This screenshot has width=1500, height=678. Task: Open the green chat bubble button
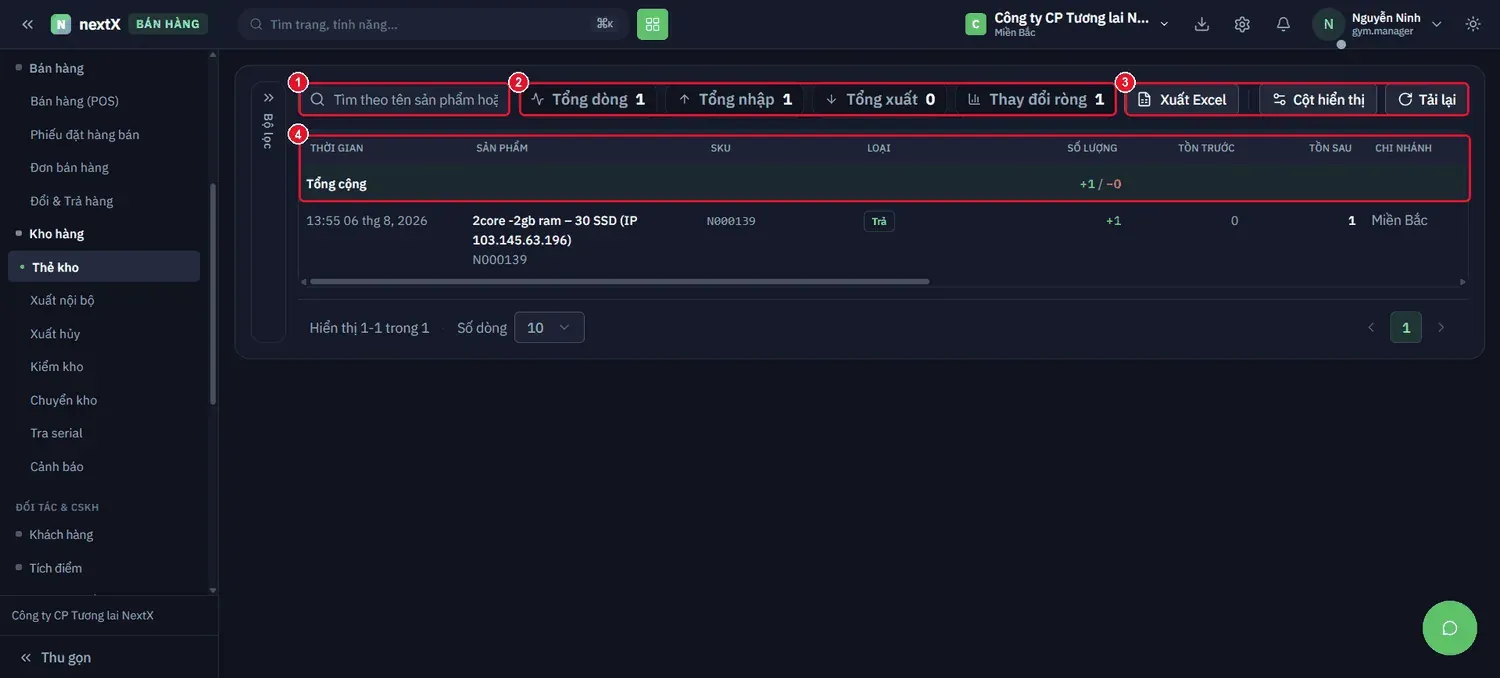point(1449,628)
